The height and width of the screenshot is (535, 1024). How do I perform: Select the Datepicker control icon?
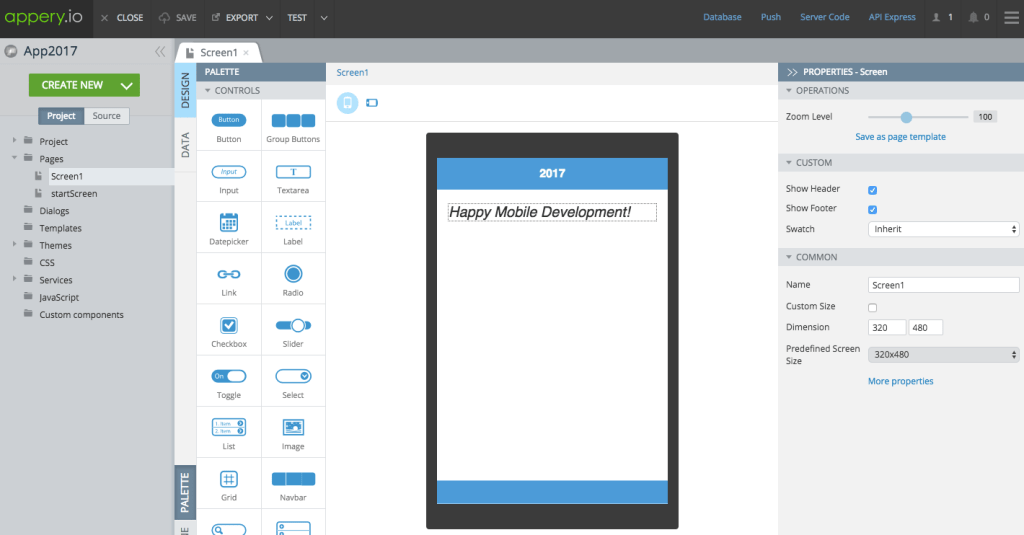(229, 223)
